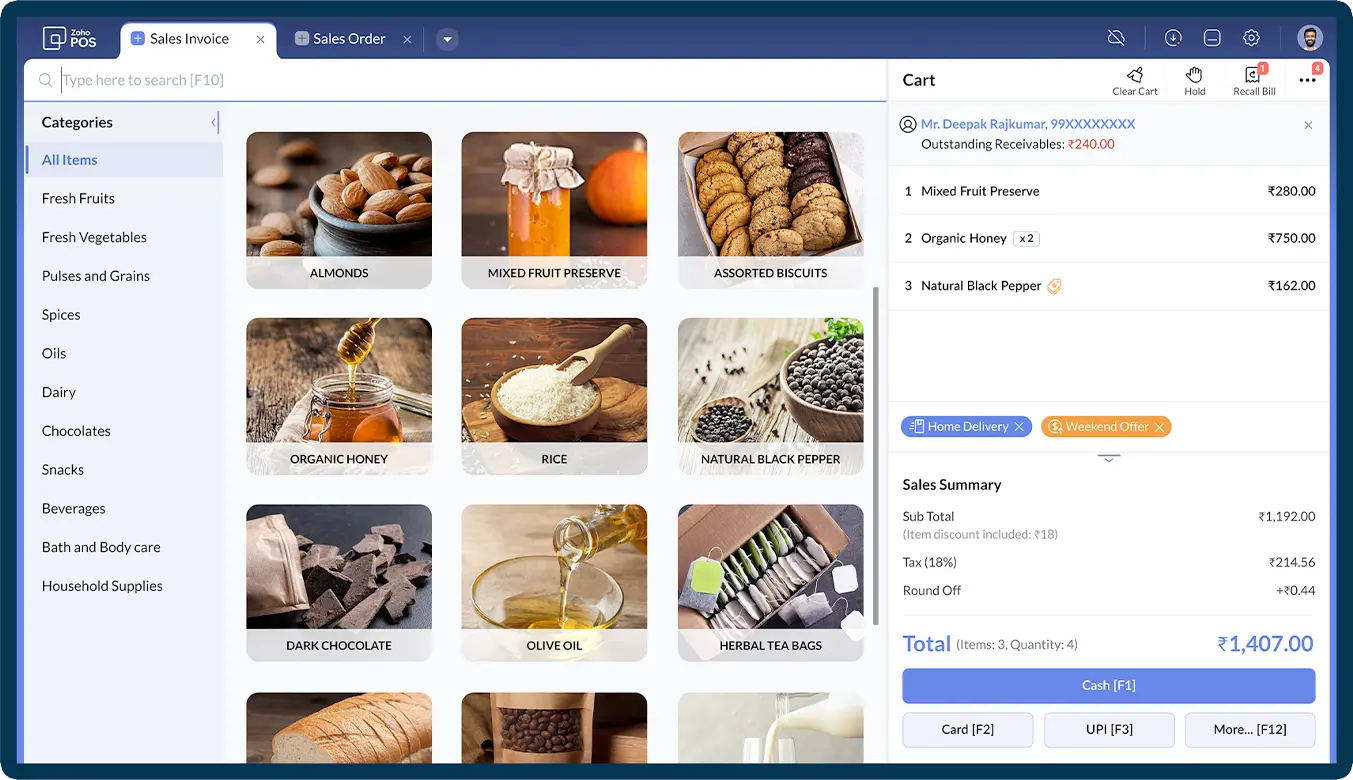Screen dimensions: 1353x780
Task: Open the Dairy category
Action: 125,392
